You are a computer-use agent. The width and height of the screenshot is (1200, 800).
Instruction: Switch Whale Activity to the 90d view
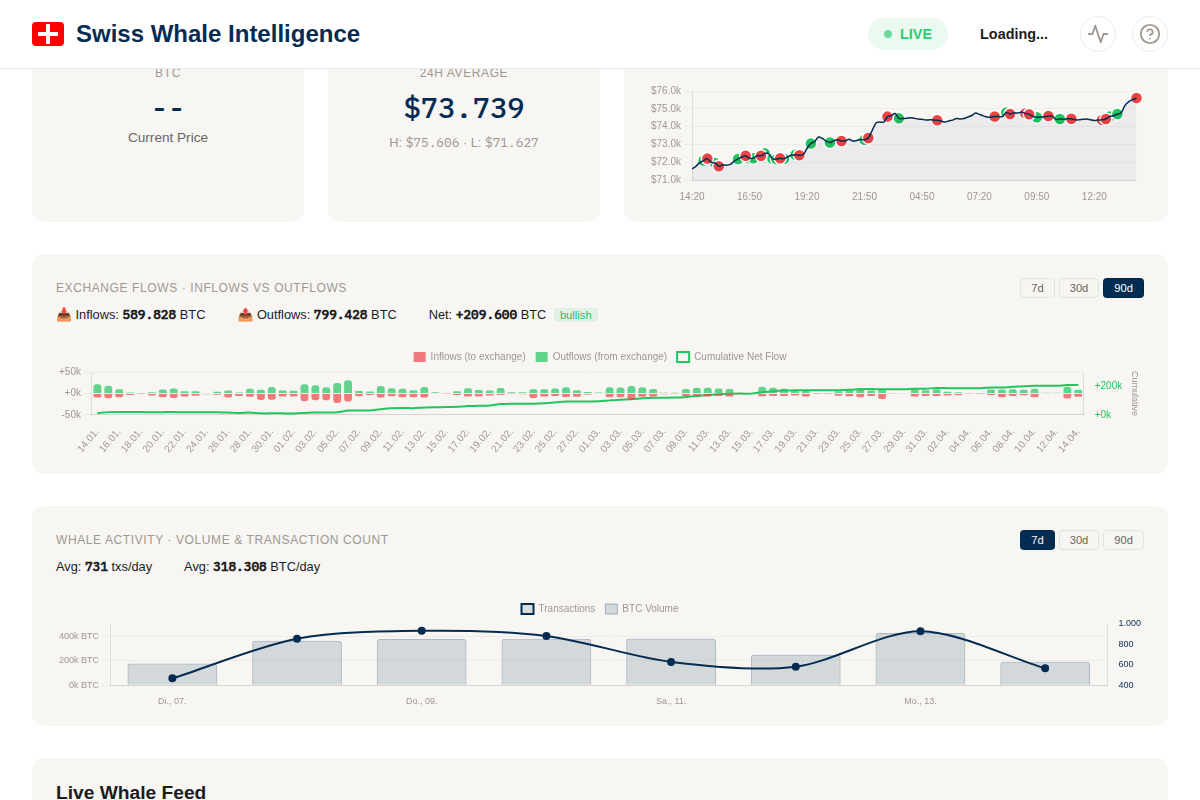pos(1123,539)
